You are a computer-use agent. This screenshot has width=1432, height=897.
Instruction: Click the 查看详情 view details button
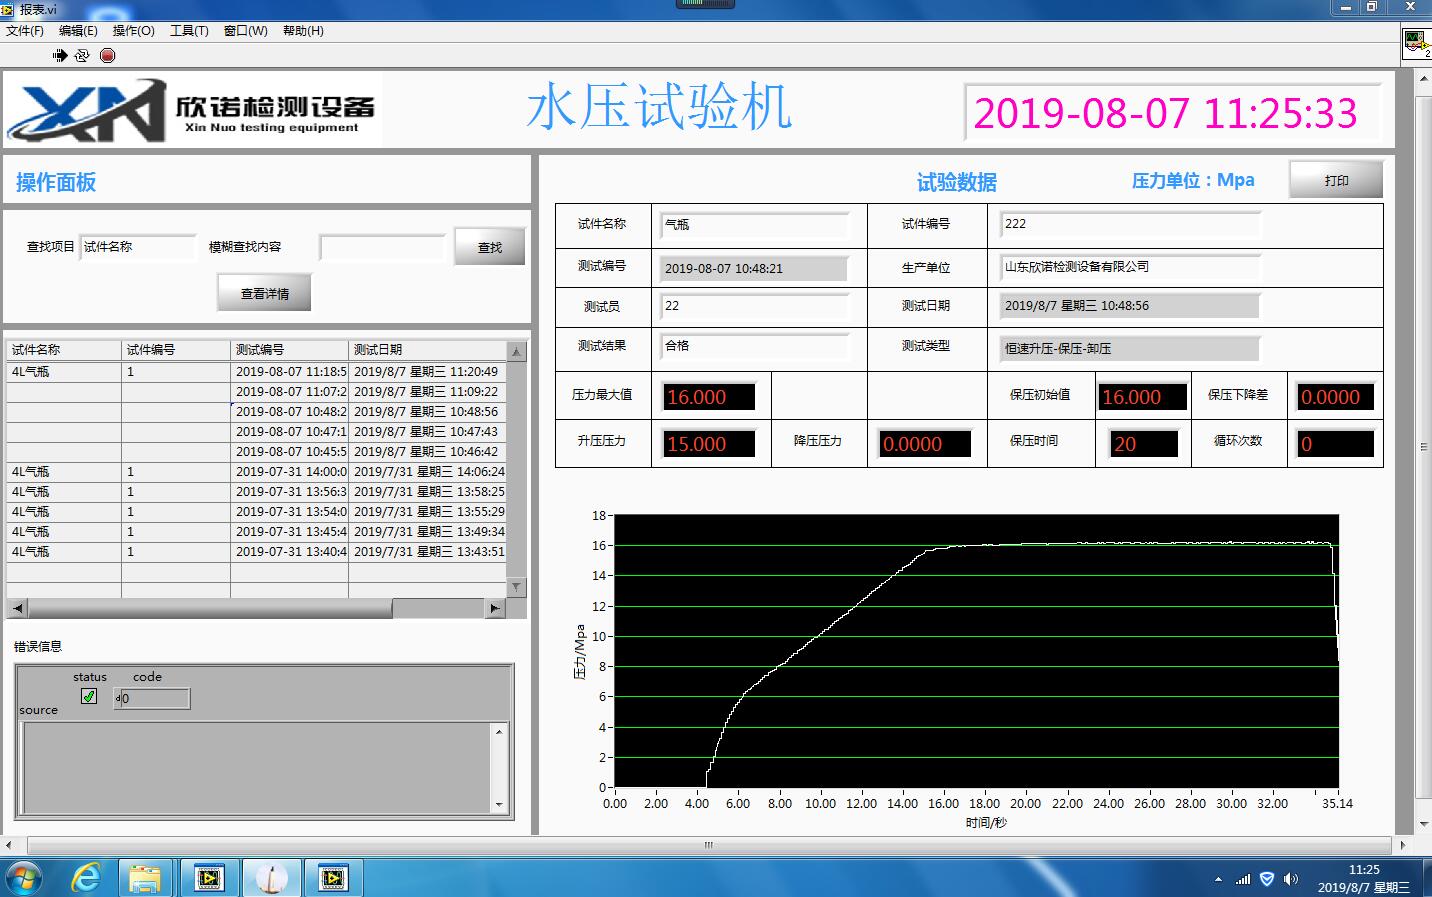265,294
